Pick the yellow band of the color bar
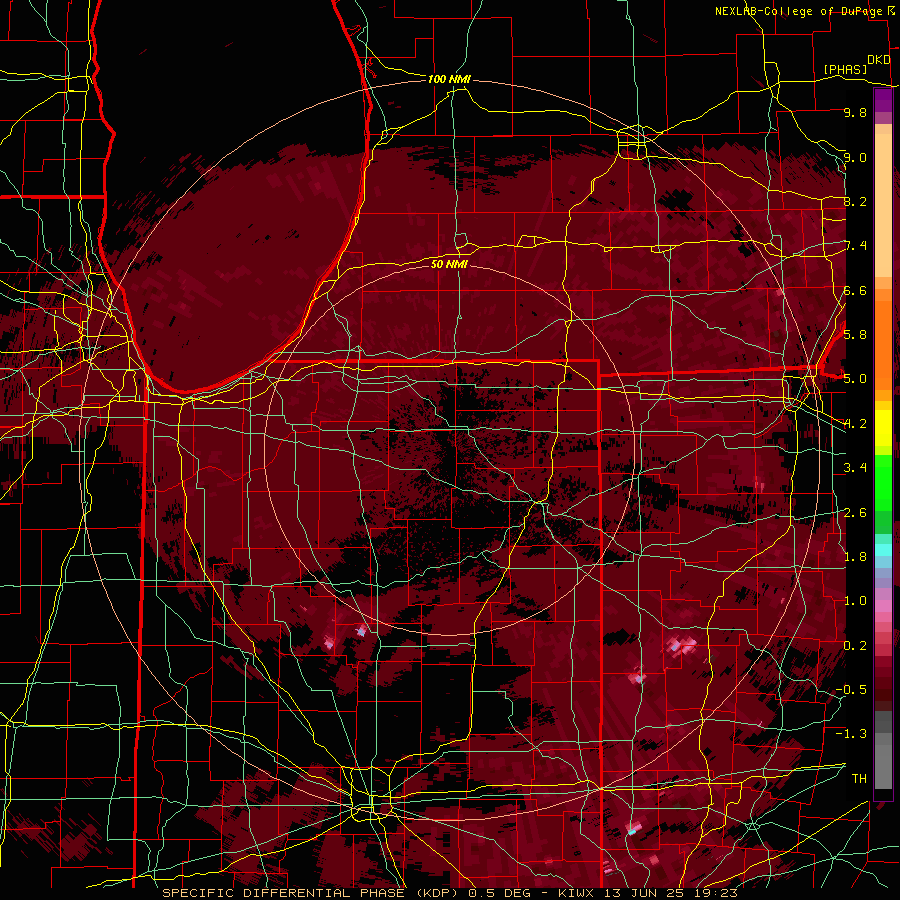 (x=883, y=428)
